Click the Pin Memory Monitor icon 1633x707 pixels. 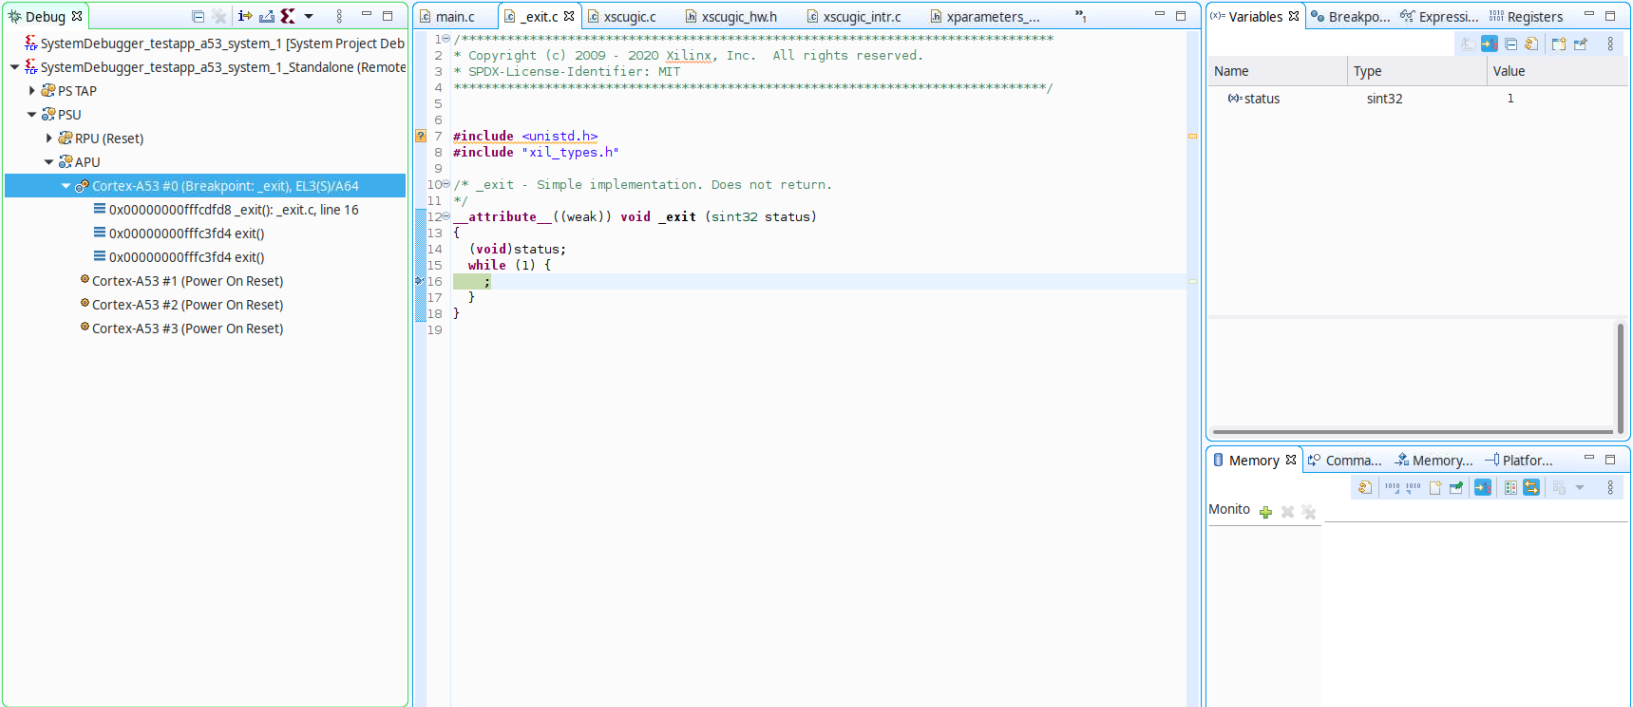(1456, 488)
